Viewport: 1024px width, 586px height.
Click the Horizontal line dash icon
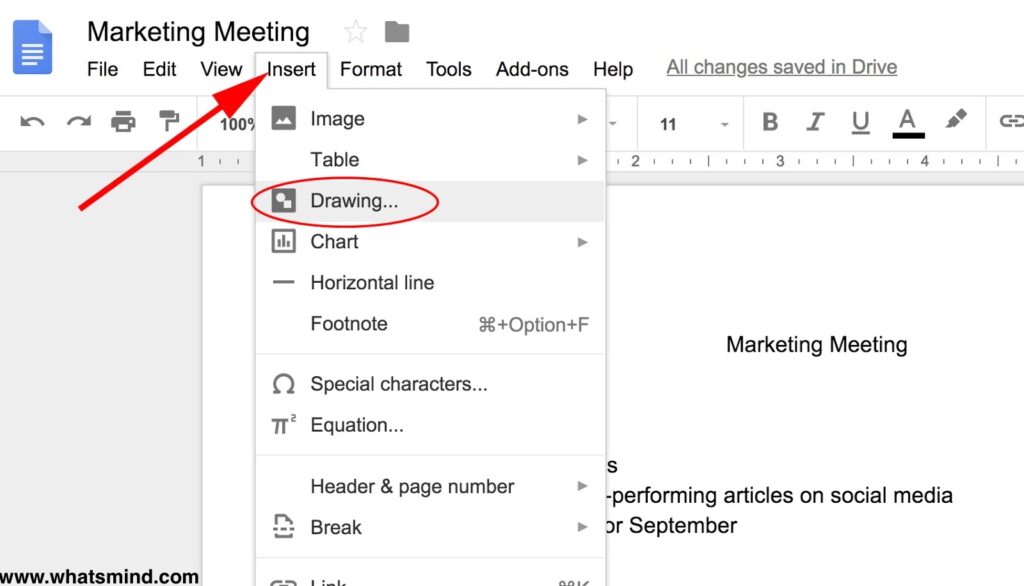[283, 282]
